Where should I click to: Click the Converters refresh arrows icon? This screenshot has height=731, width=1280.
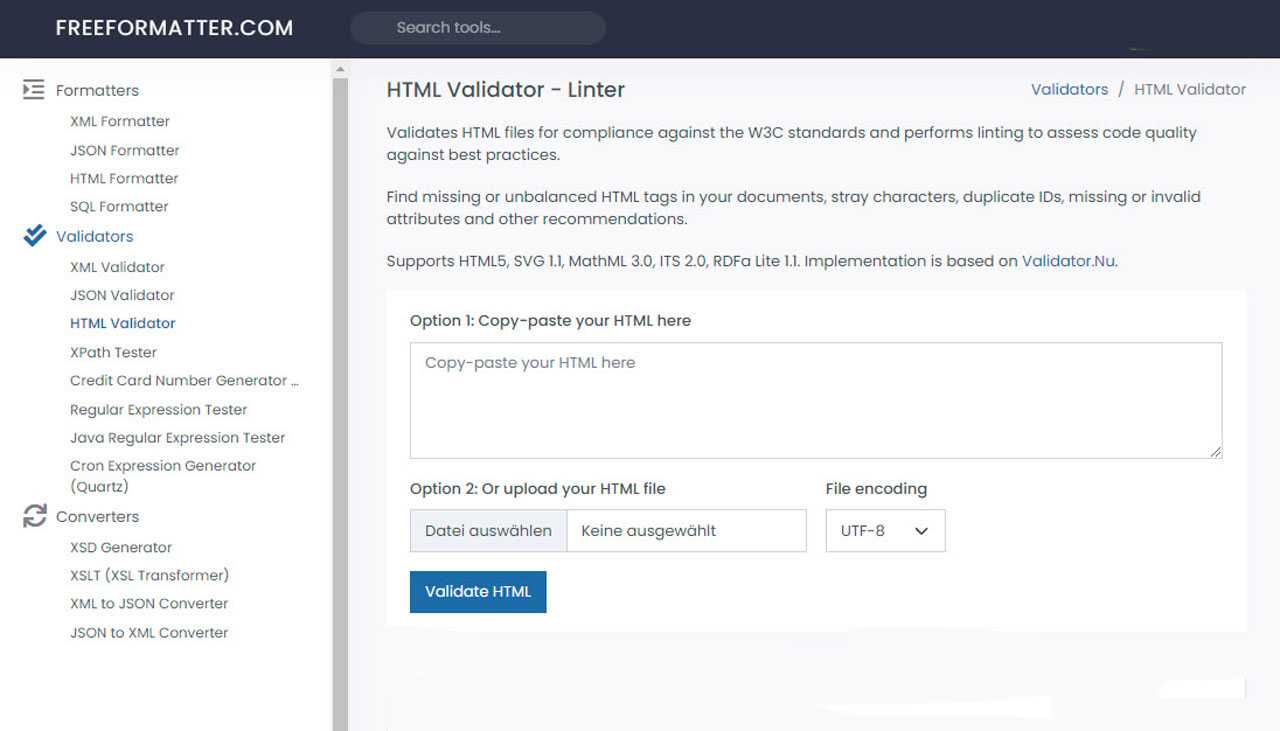click(34, 516)
